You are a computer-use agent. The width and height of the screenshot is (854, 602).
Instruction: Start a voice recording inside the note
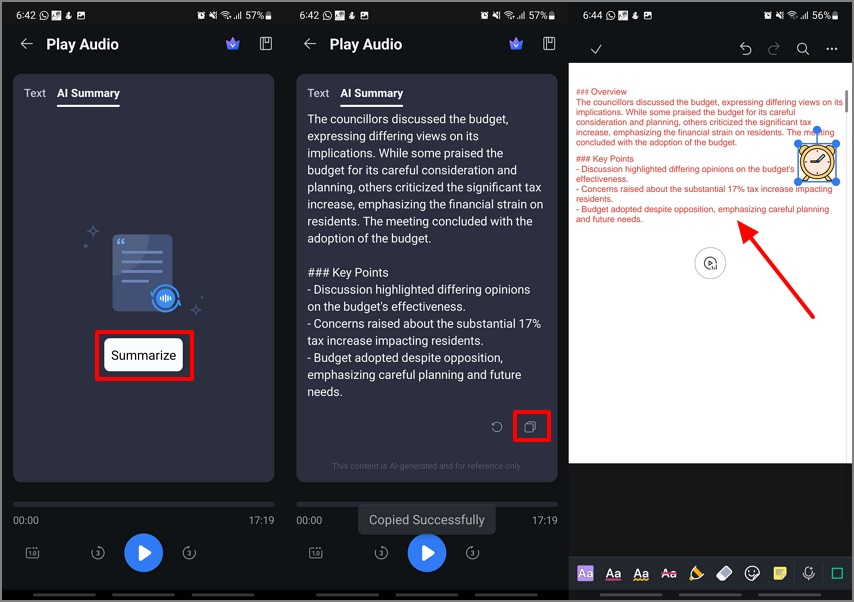[809, 573]
